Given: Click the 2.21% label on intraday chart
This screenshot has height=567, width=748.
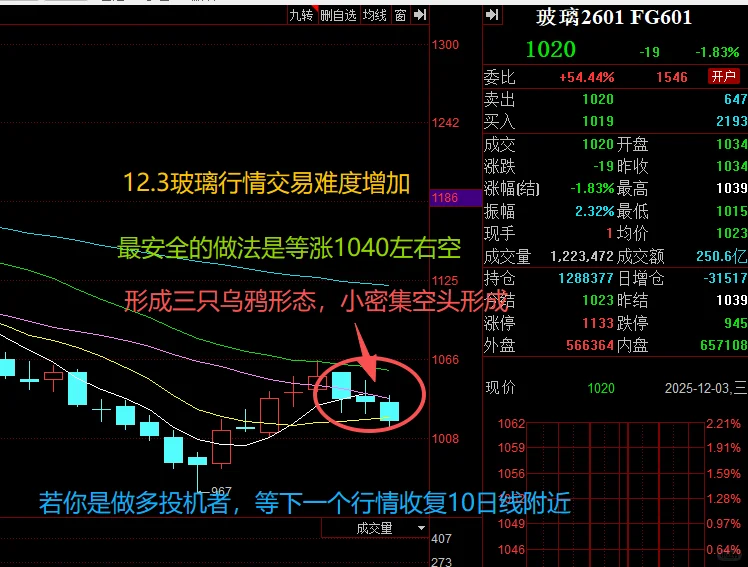Looking at the screenshot, I should point(723,423).
